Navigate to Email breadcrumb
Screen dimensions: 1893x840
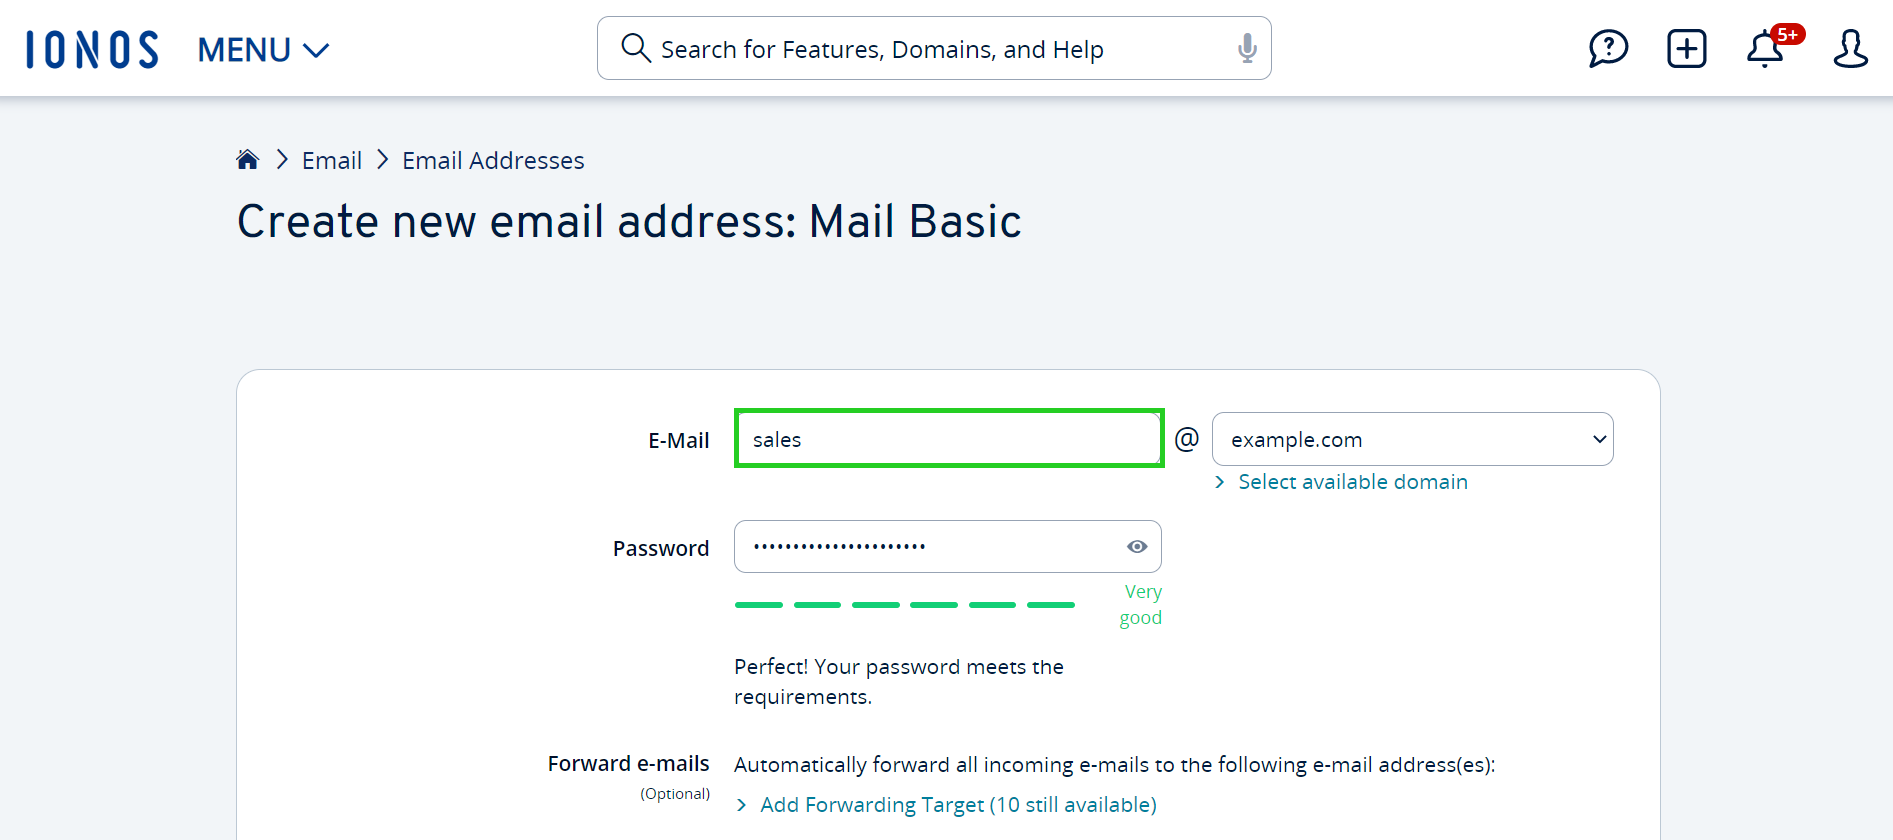332,161
